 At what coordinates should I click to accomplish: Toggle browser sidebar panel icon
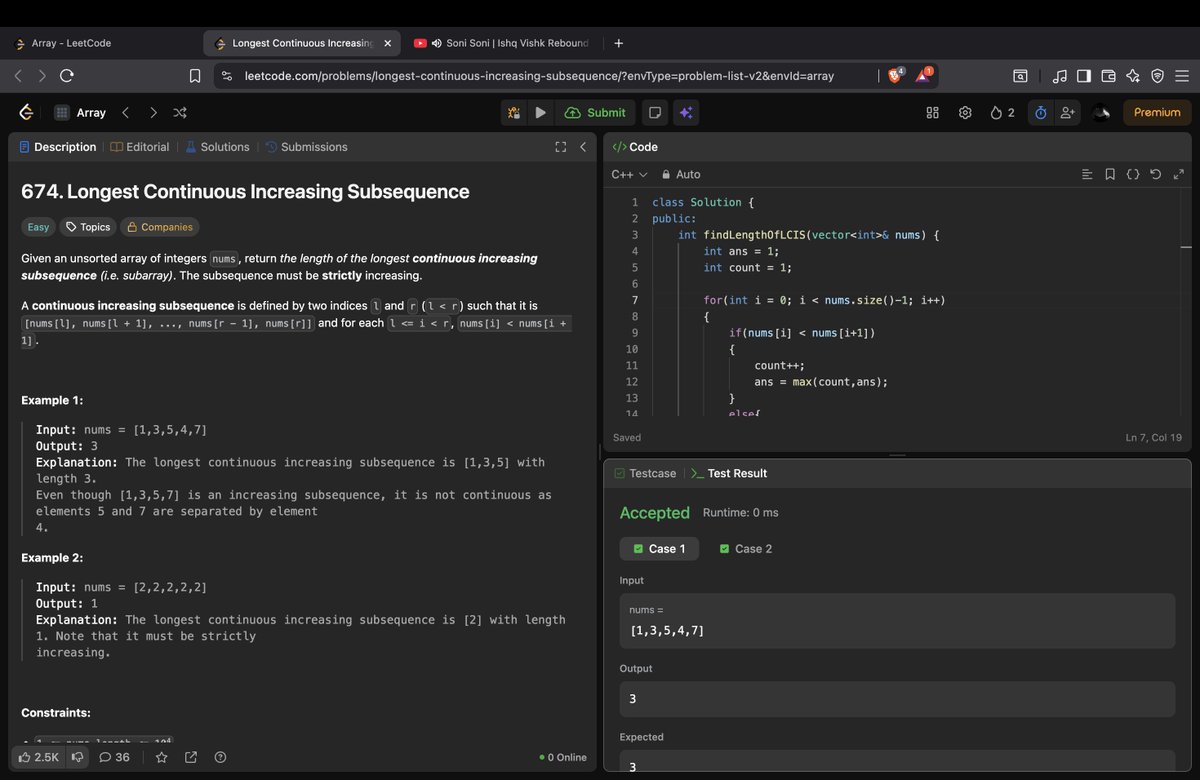click(1083, 76)
